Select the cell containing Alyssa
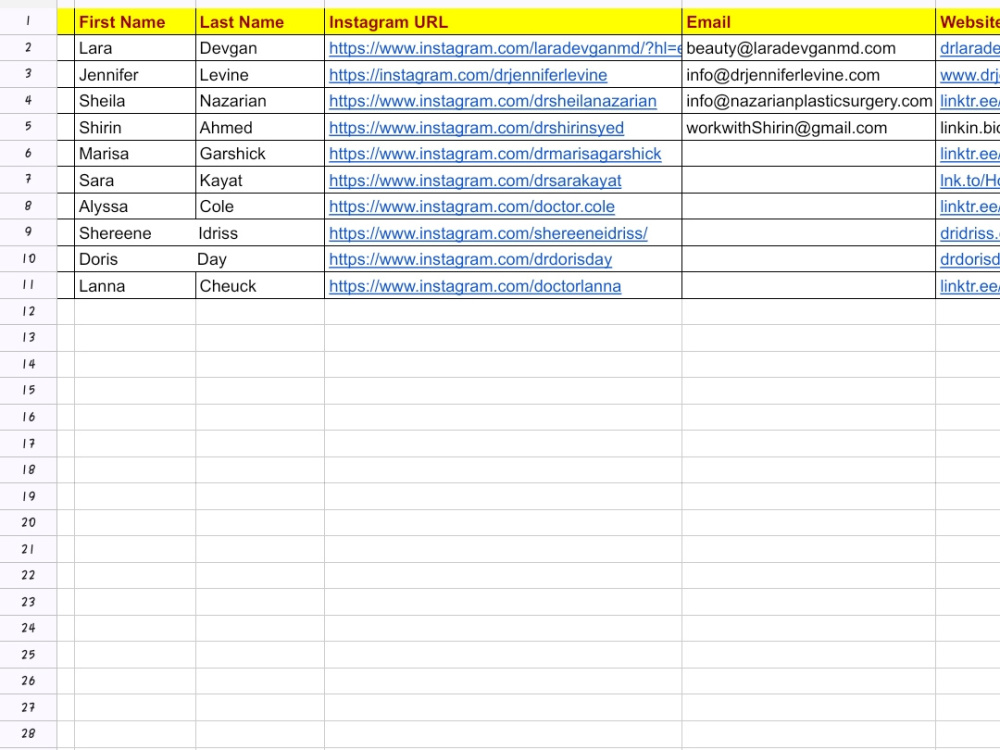The image size is (1000, 750). (x=135, y=207)
